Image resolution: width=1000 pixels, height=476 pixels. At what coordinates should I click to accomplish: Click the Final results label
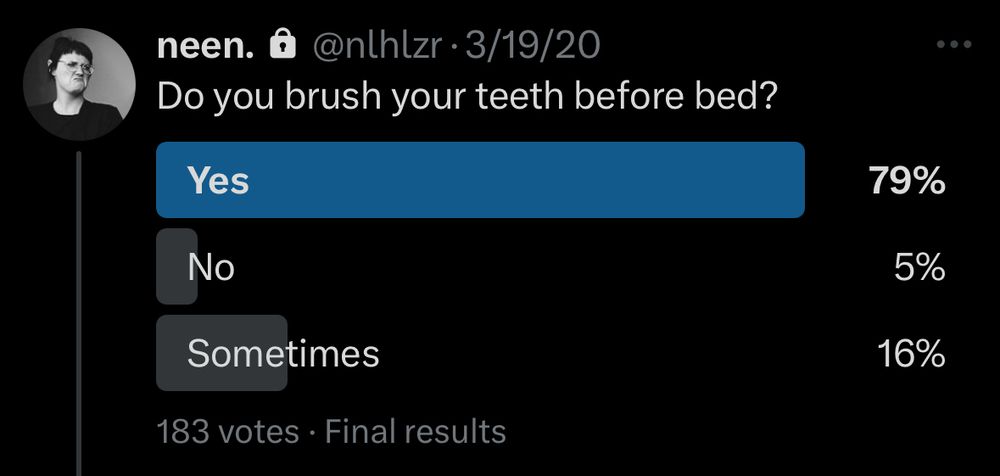415,432
